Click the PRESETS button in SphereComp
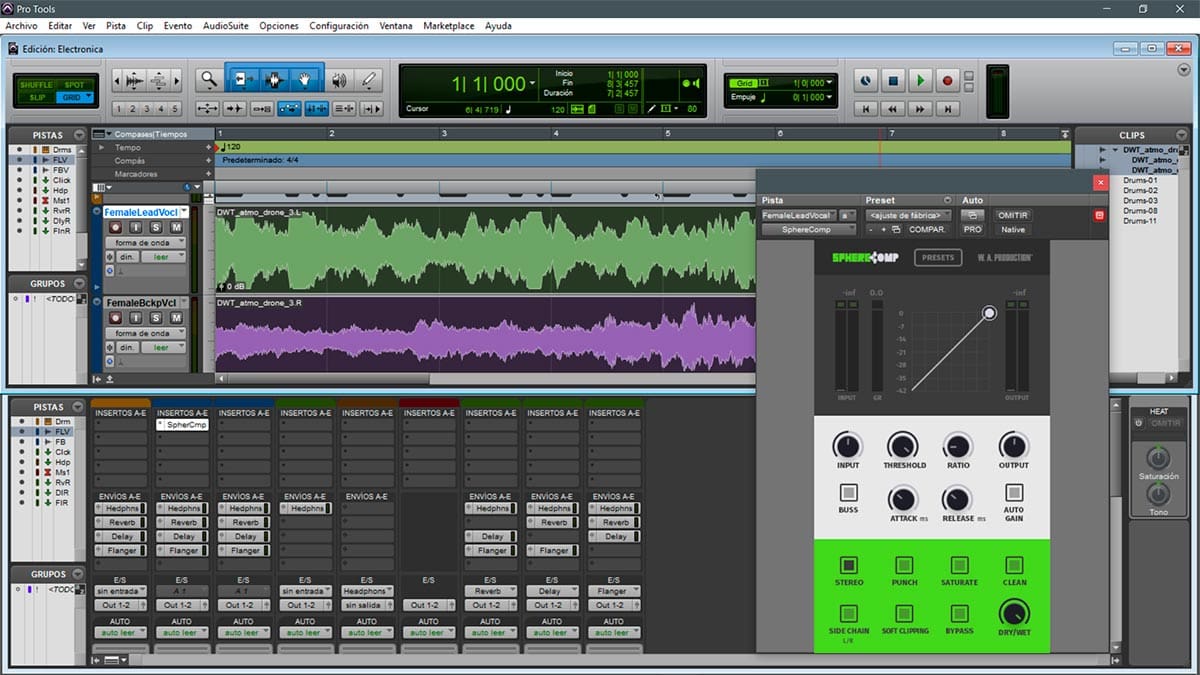 coord(937,258)
